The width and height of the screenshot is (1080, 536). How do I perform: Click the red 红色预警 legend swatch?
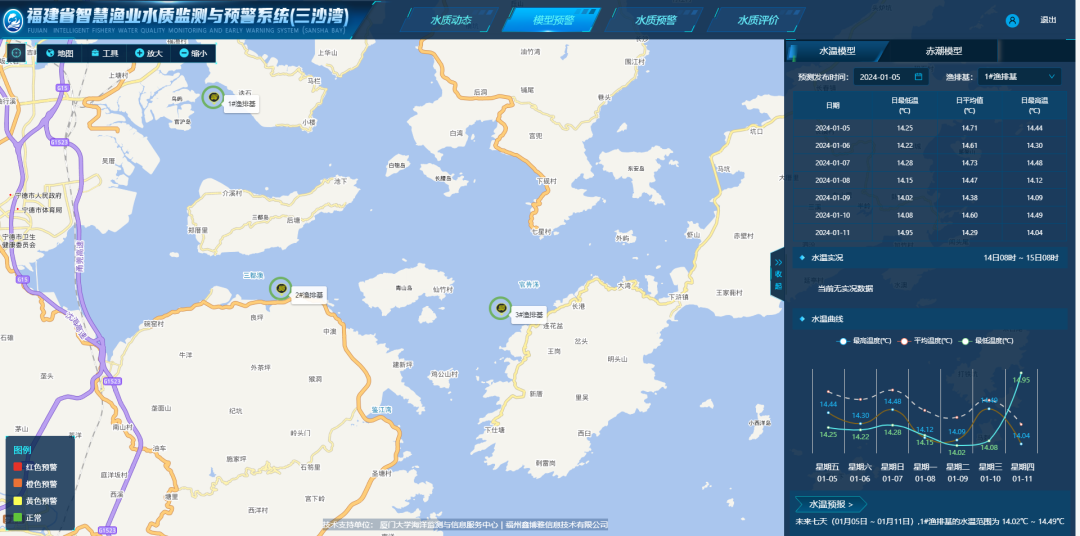pyautogui.click(x=17, y=467)
